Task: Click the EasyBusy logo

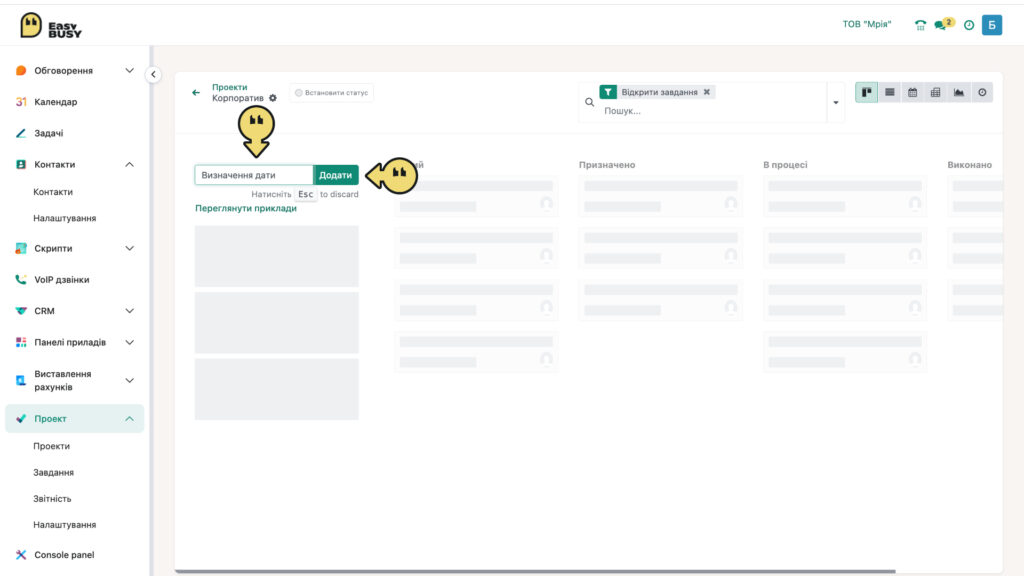Action: pos(50,25)
